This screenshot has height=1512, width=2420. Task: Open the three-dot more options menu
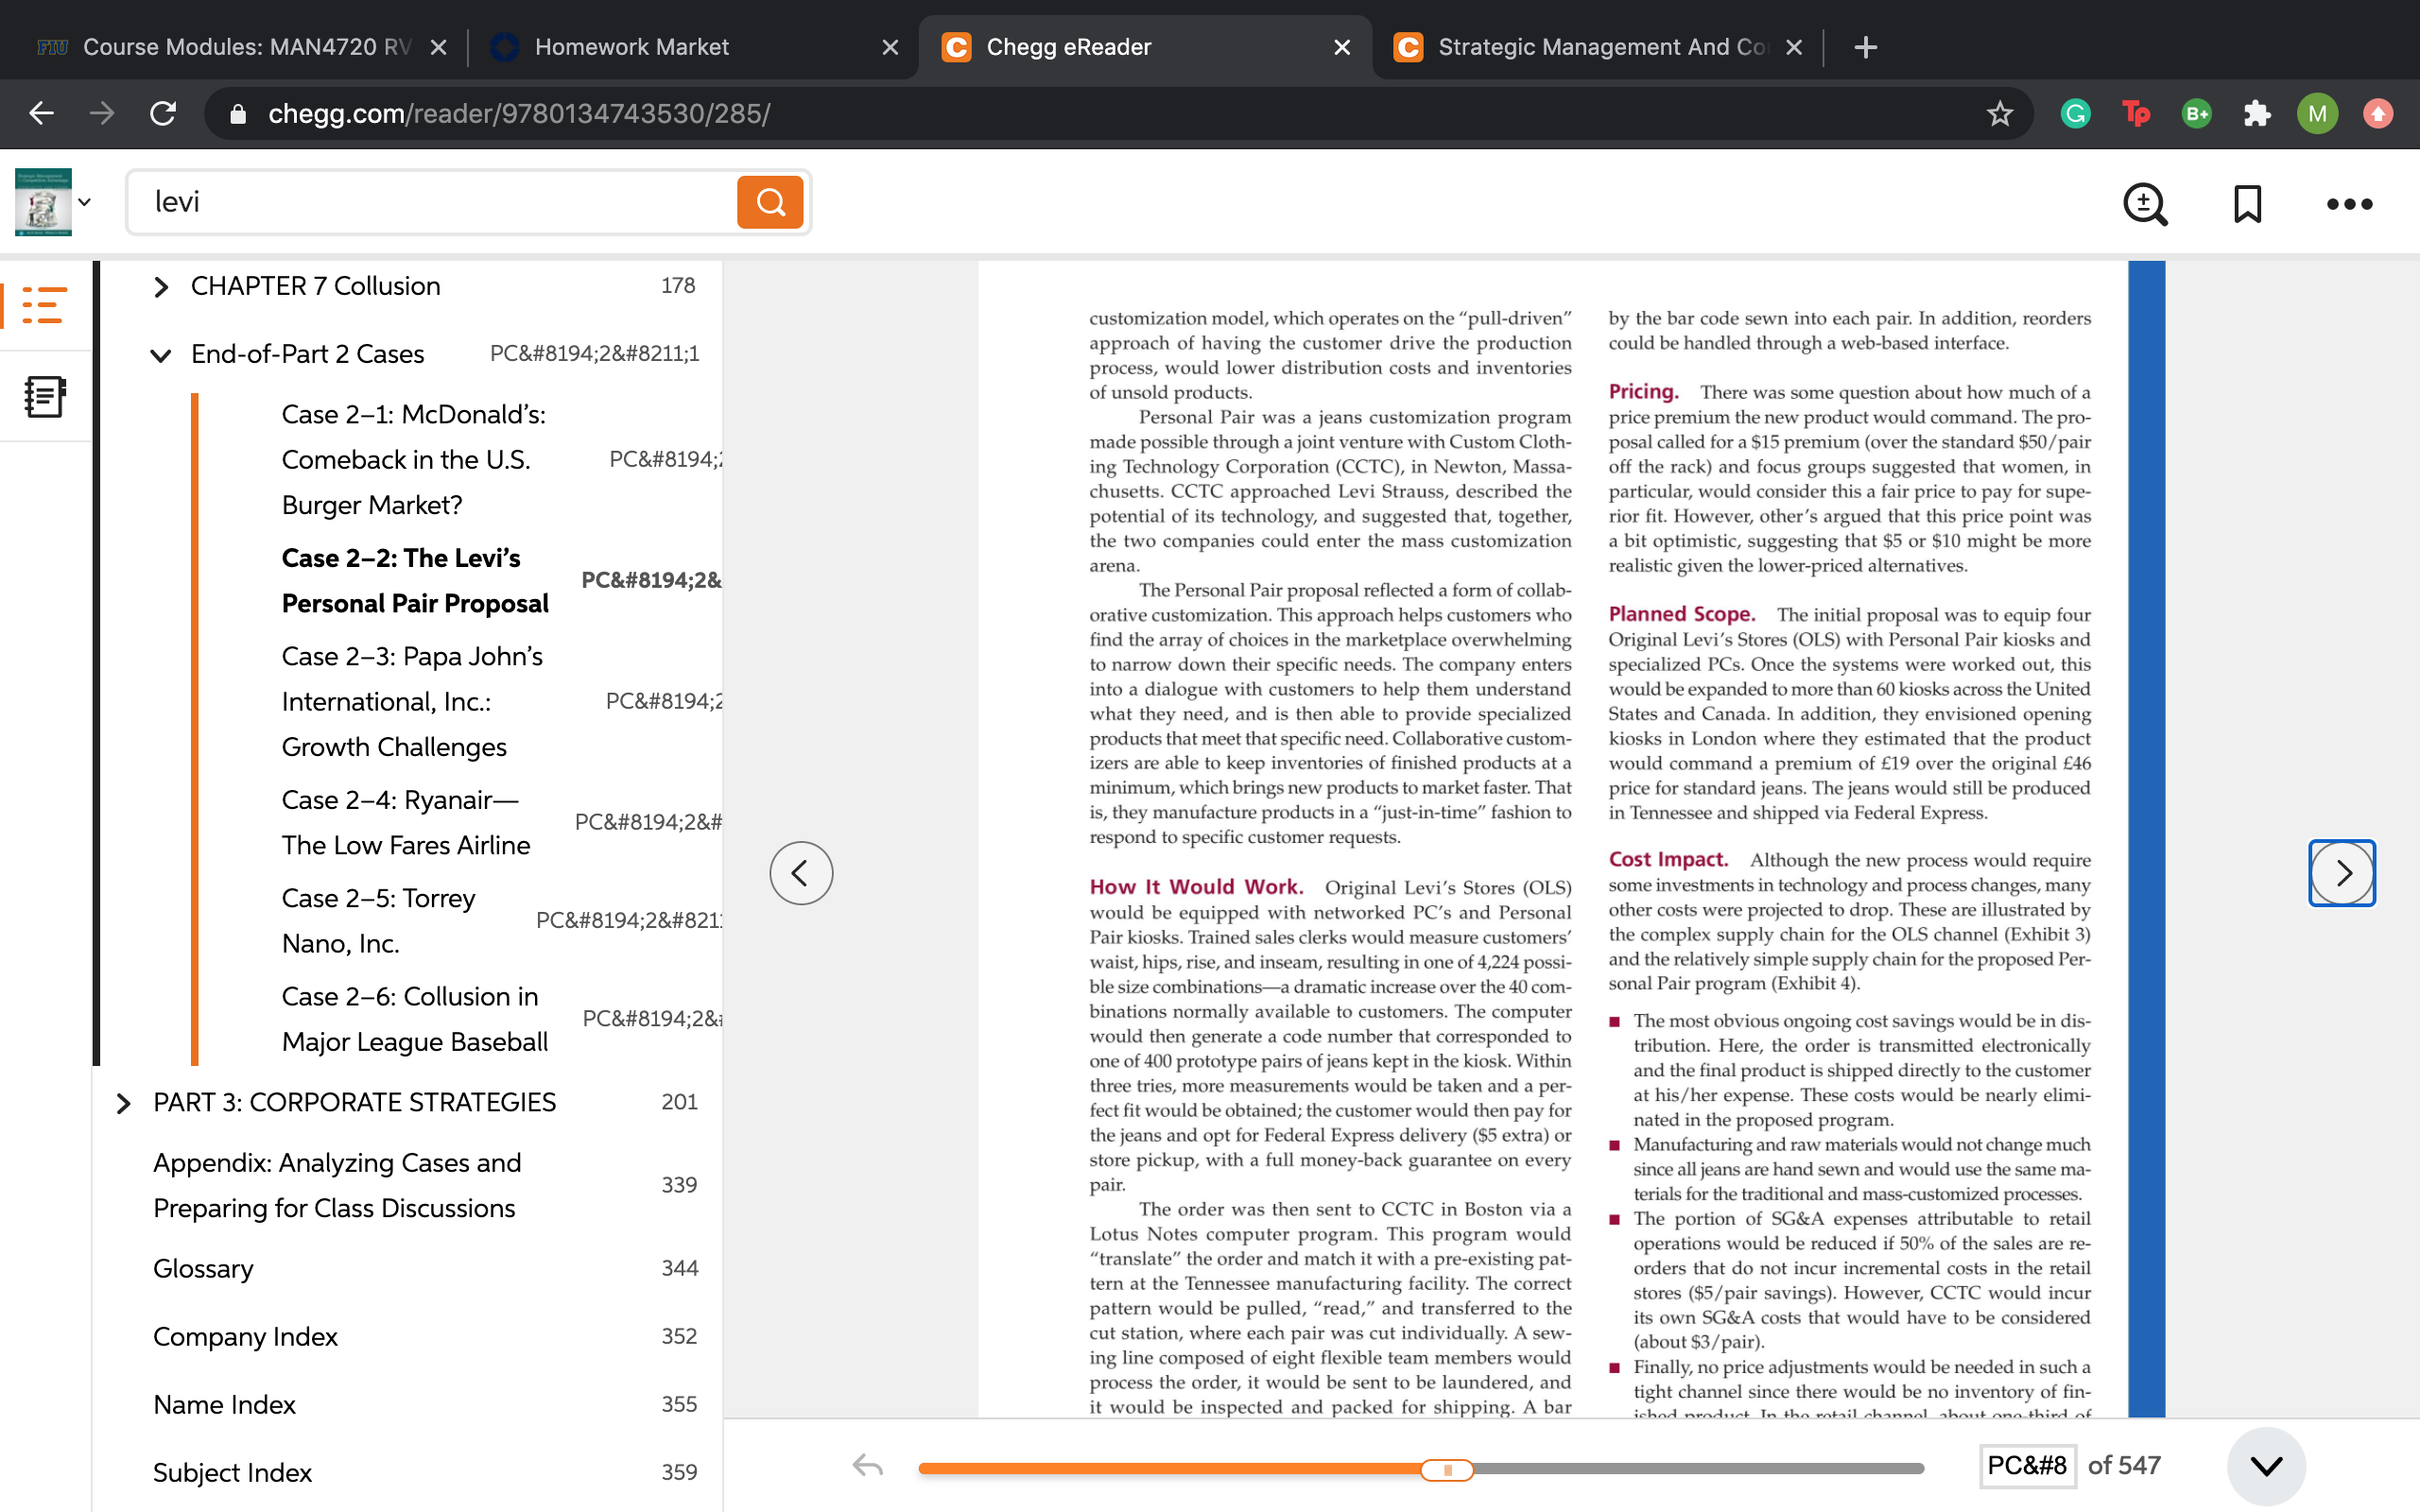(x=2349, y=204)
